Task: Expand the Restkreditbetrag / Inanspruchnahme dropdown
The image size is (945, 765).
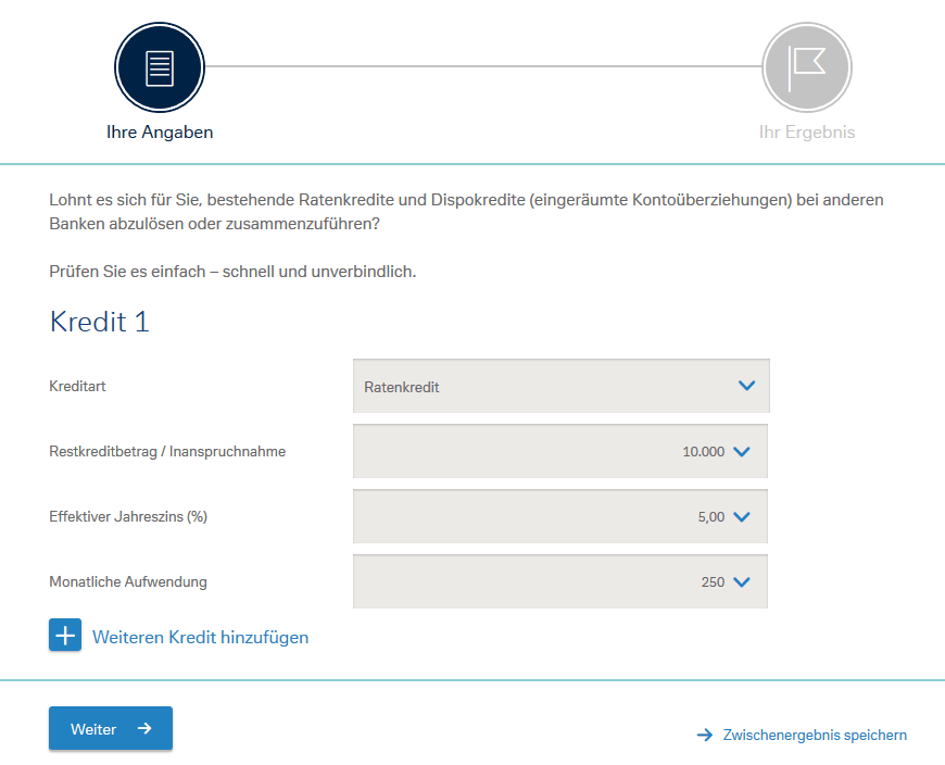Action: (x=560, y=451)
